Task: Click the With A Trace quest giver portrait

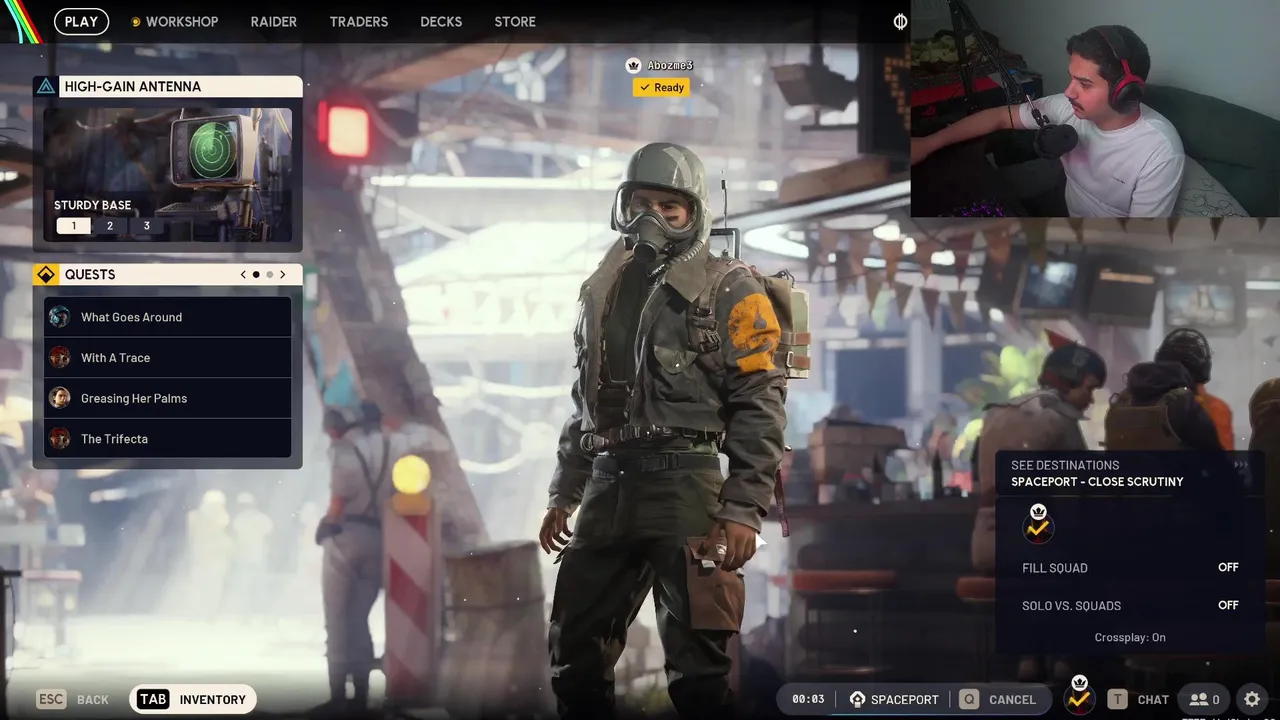Action: coord(60,357)
